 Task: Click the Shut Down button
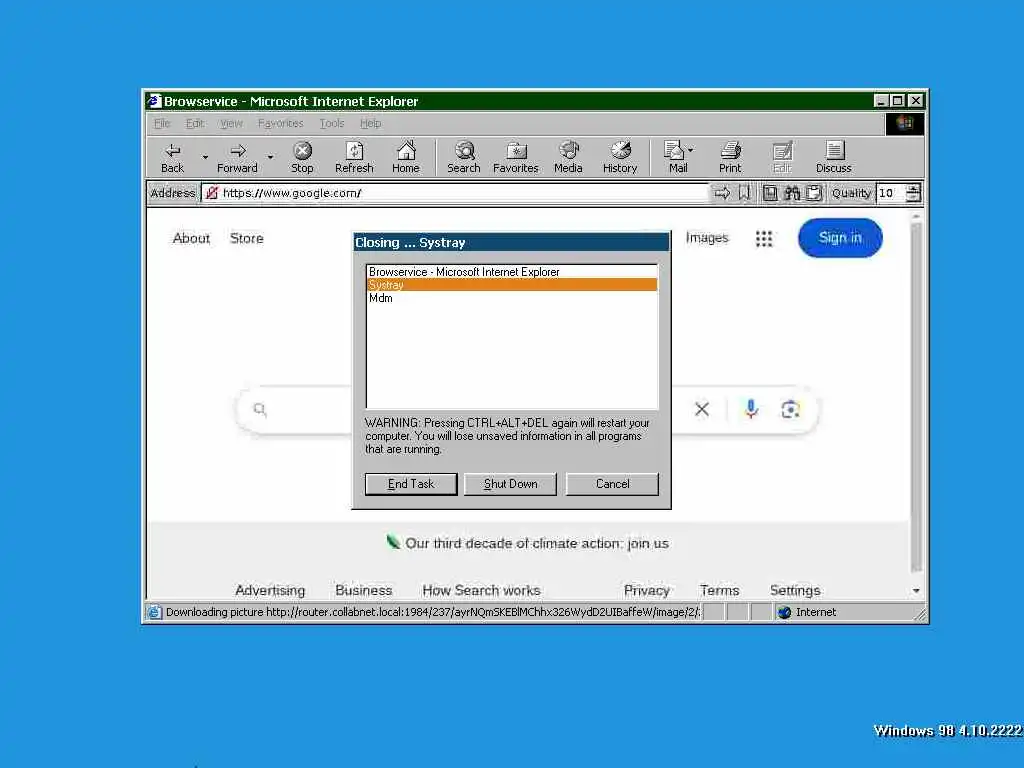coord(510,484)
